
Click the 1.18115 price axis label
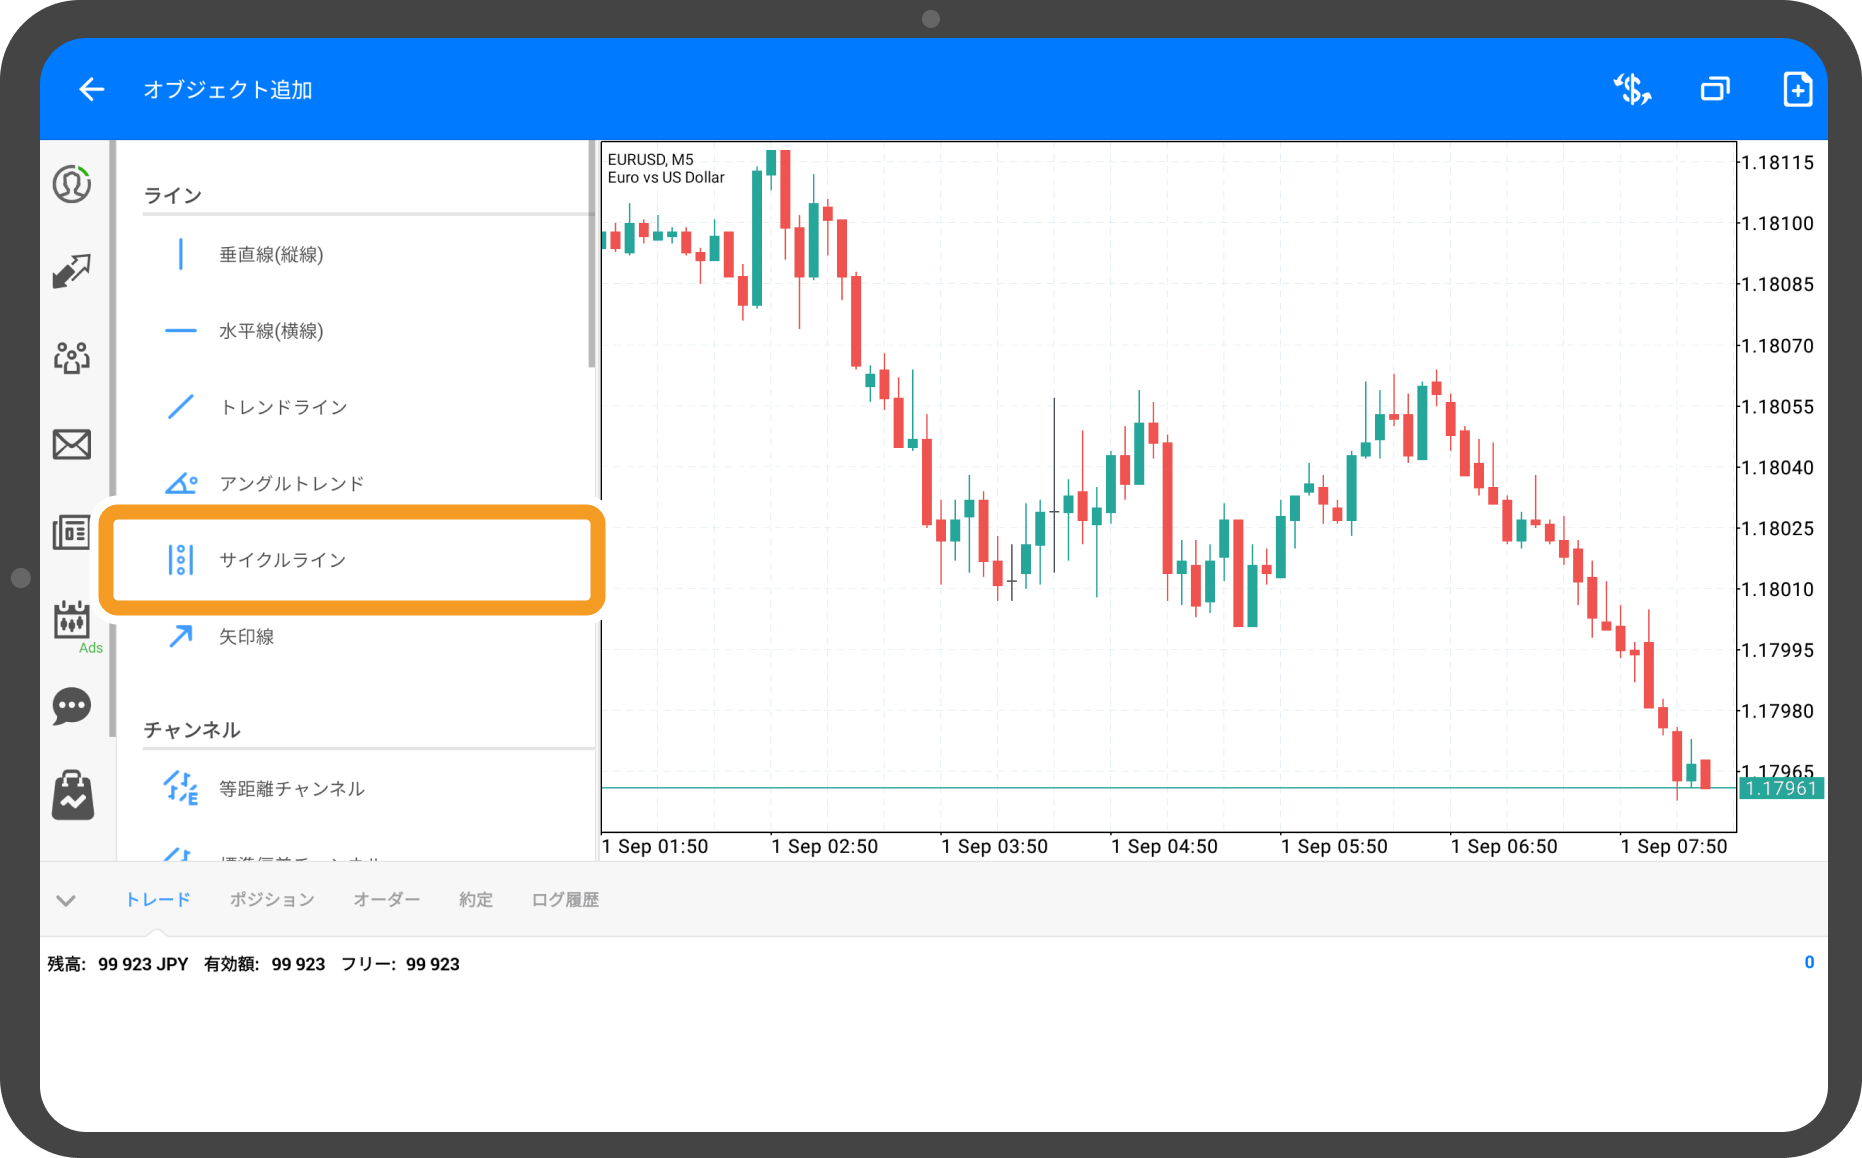(1777, 163)
